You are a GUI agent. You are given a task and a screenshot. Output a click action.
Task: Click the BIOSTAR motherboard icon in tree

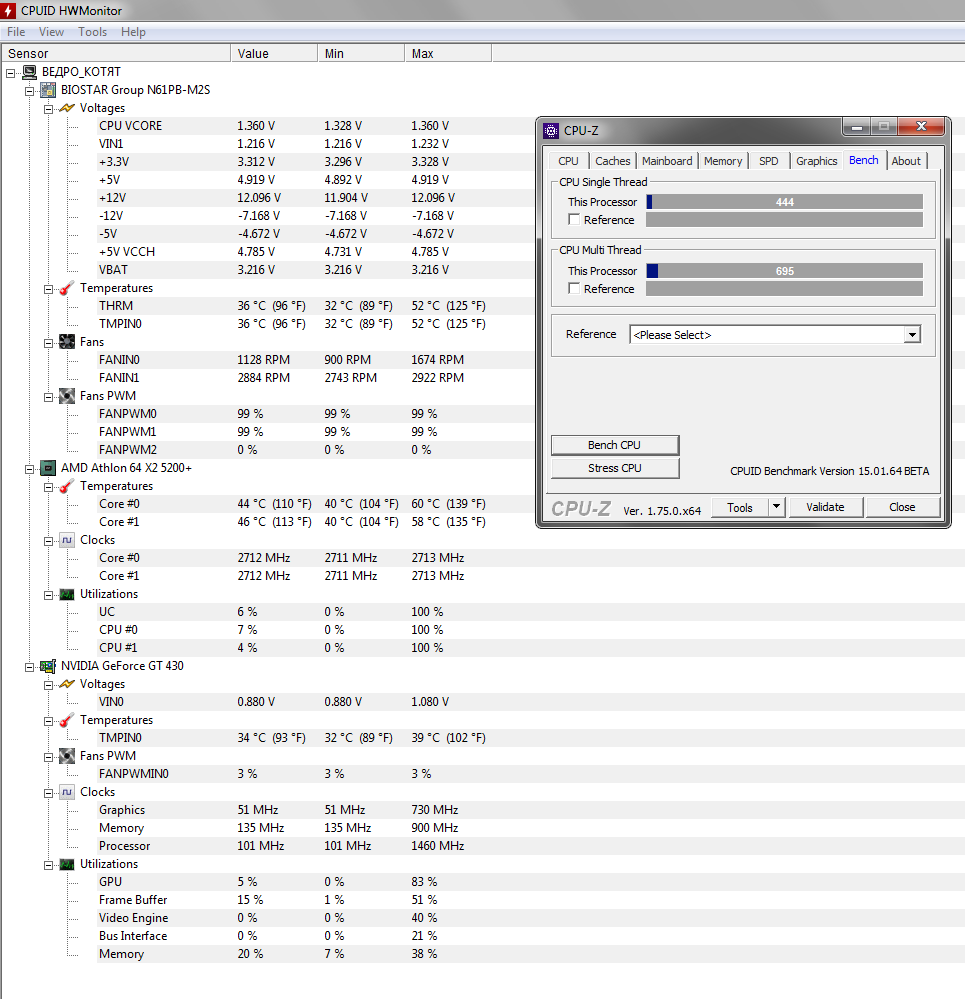(x=47, y=90)
